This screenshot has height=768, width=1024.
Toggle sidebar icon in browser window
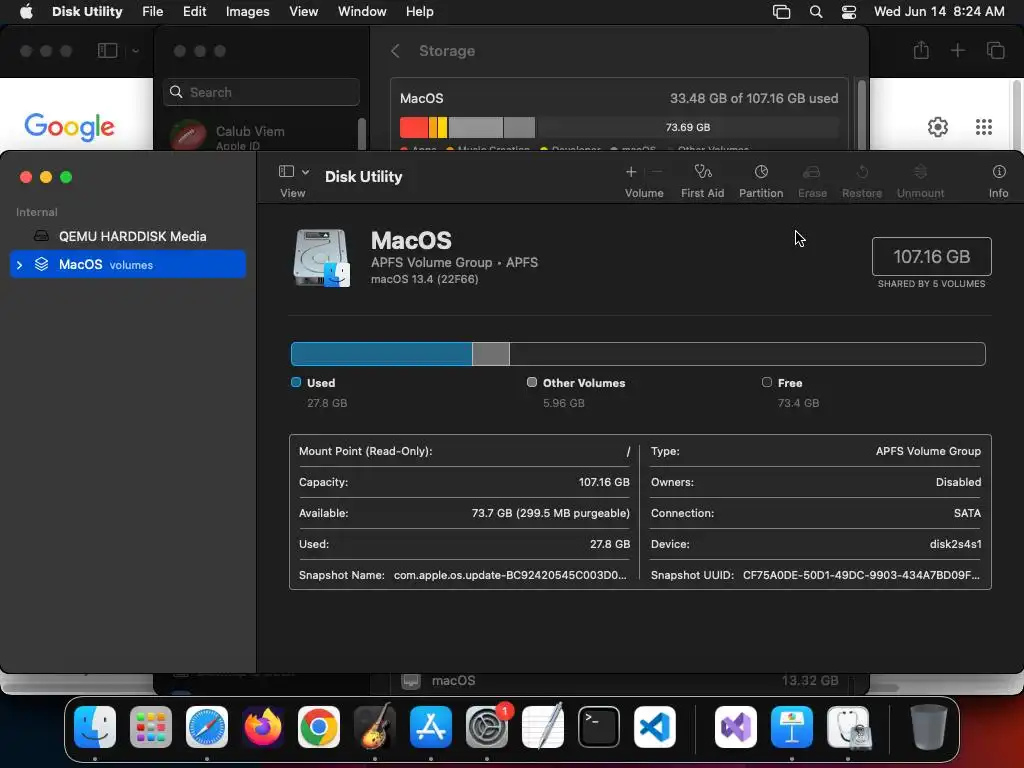pyautogui.click(x=107, y=50)
